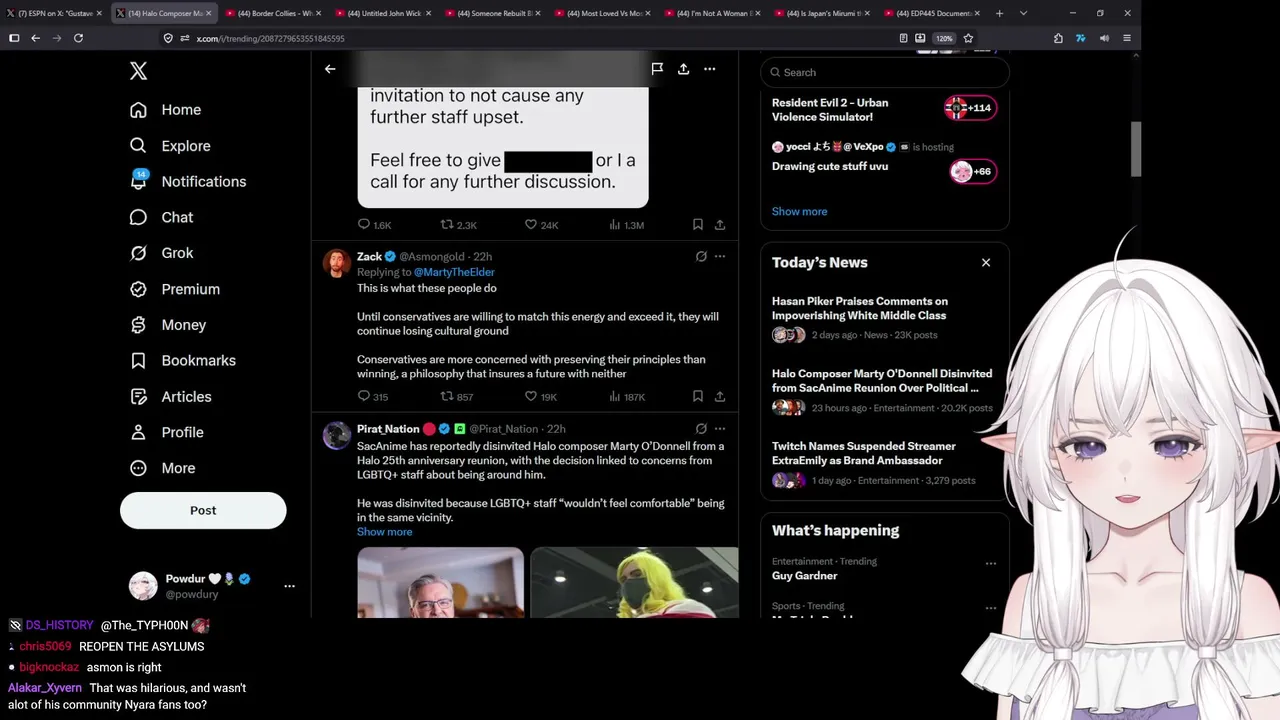Screen dimensions: 1280x720
Task: Repost the top post with 2.3K reposts
Action: [x=458, y=225]
